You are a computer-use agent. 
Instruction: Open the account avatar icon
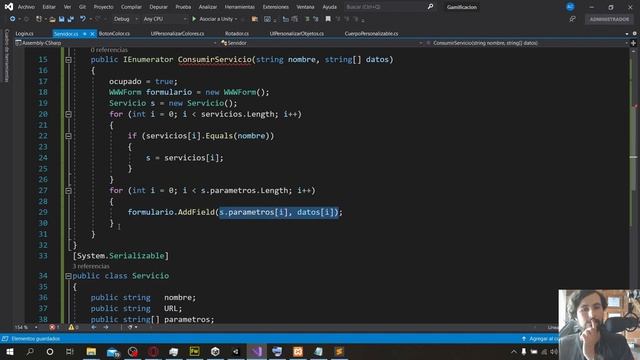(570, 7)
